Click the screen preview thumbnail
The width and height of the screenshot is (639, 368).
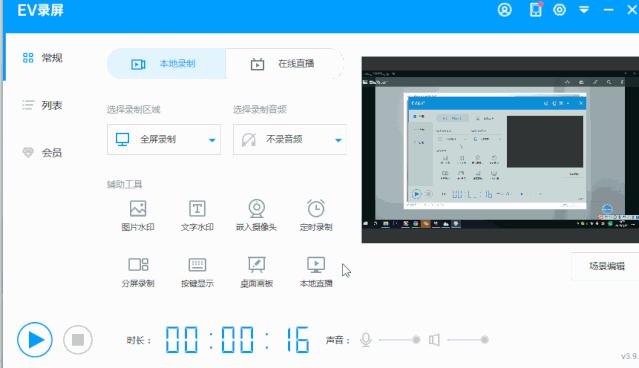click(x=500, y=150)
